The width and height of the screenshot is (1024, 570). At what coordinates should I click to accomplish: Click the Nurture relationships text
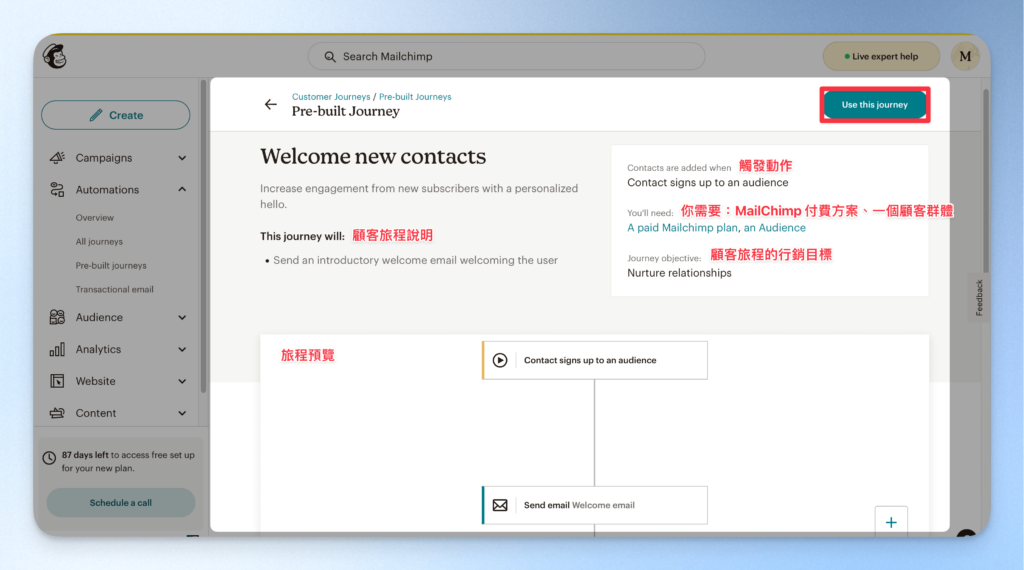(x=679, y=273)
